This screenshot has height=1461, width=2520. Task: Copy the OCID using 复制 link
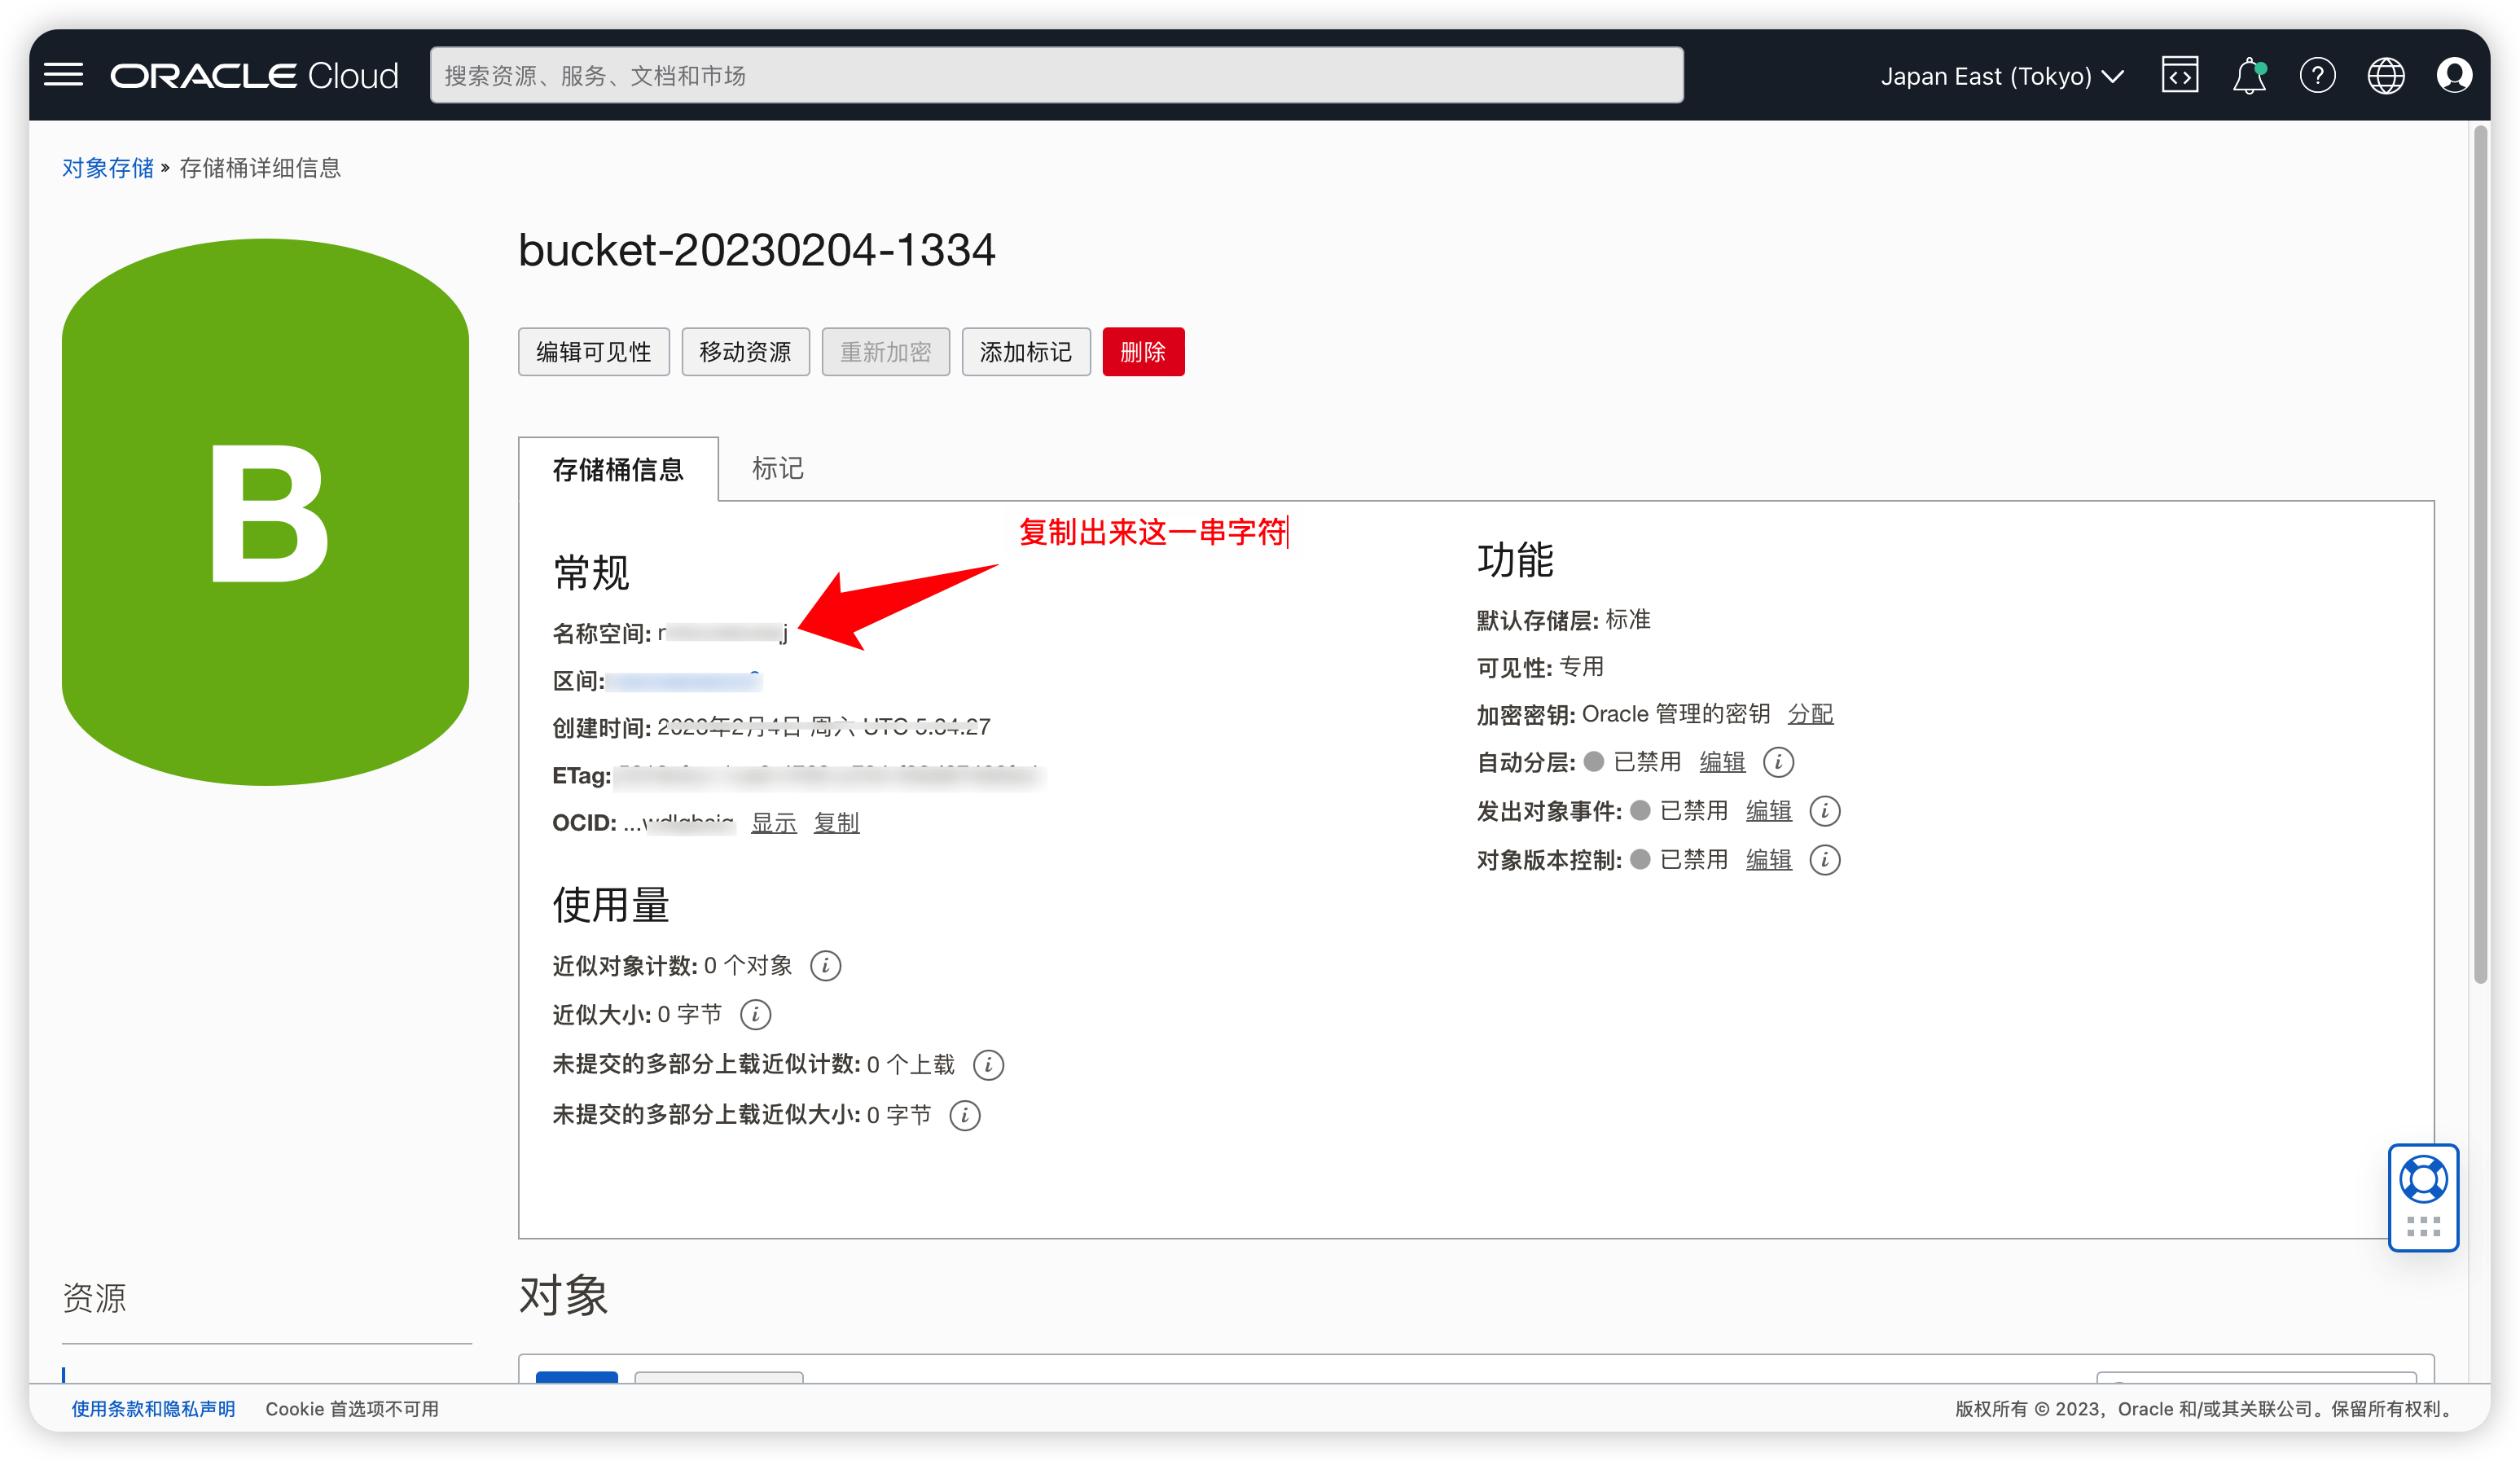pos(836,822)
